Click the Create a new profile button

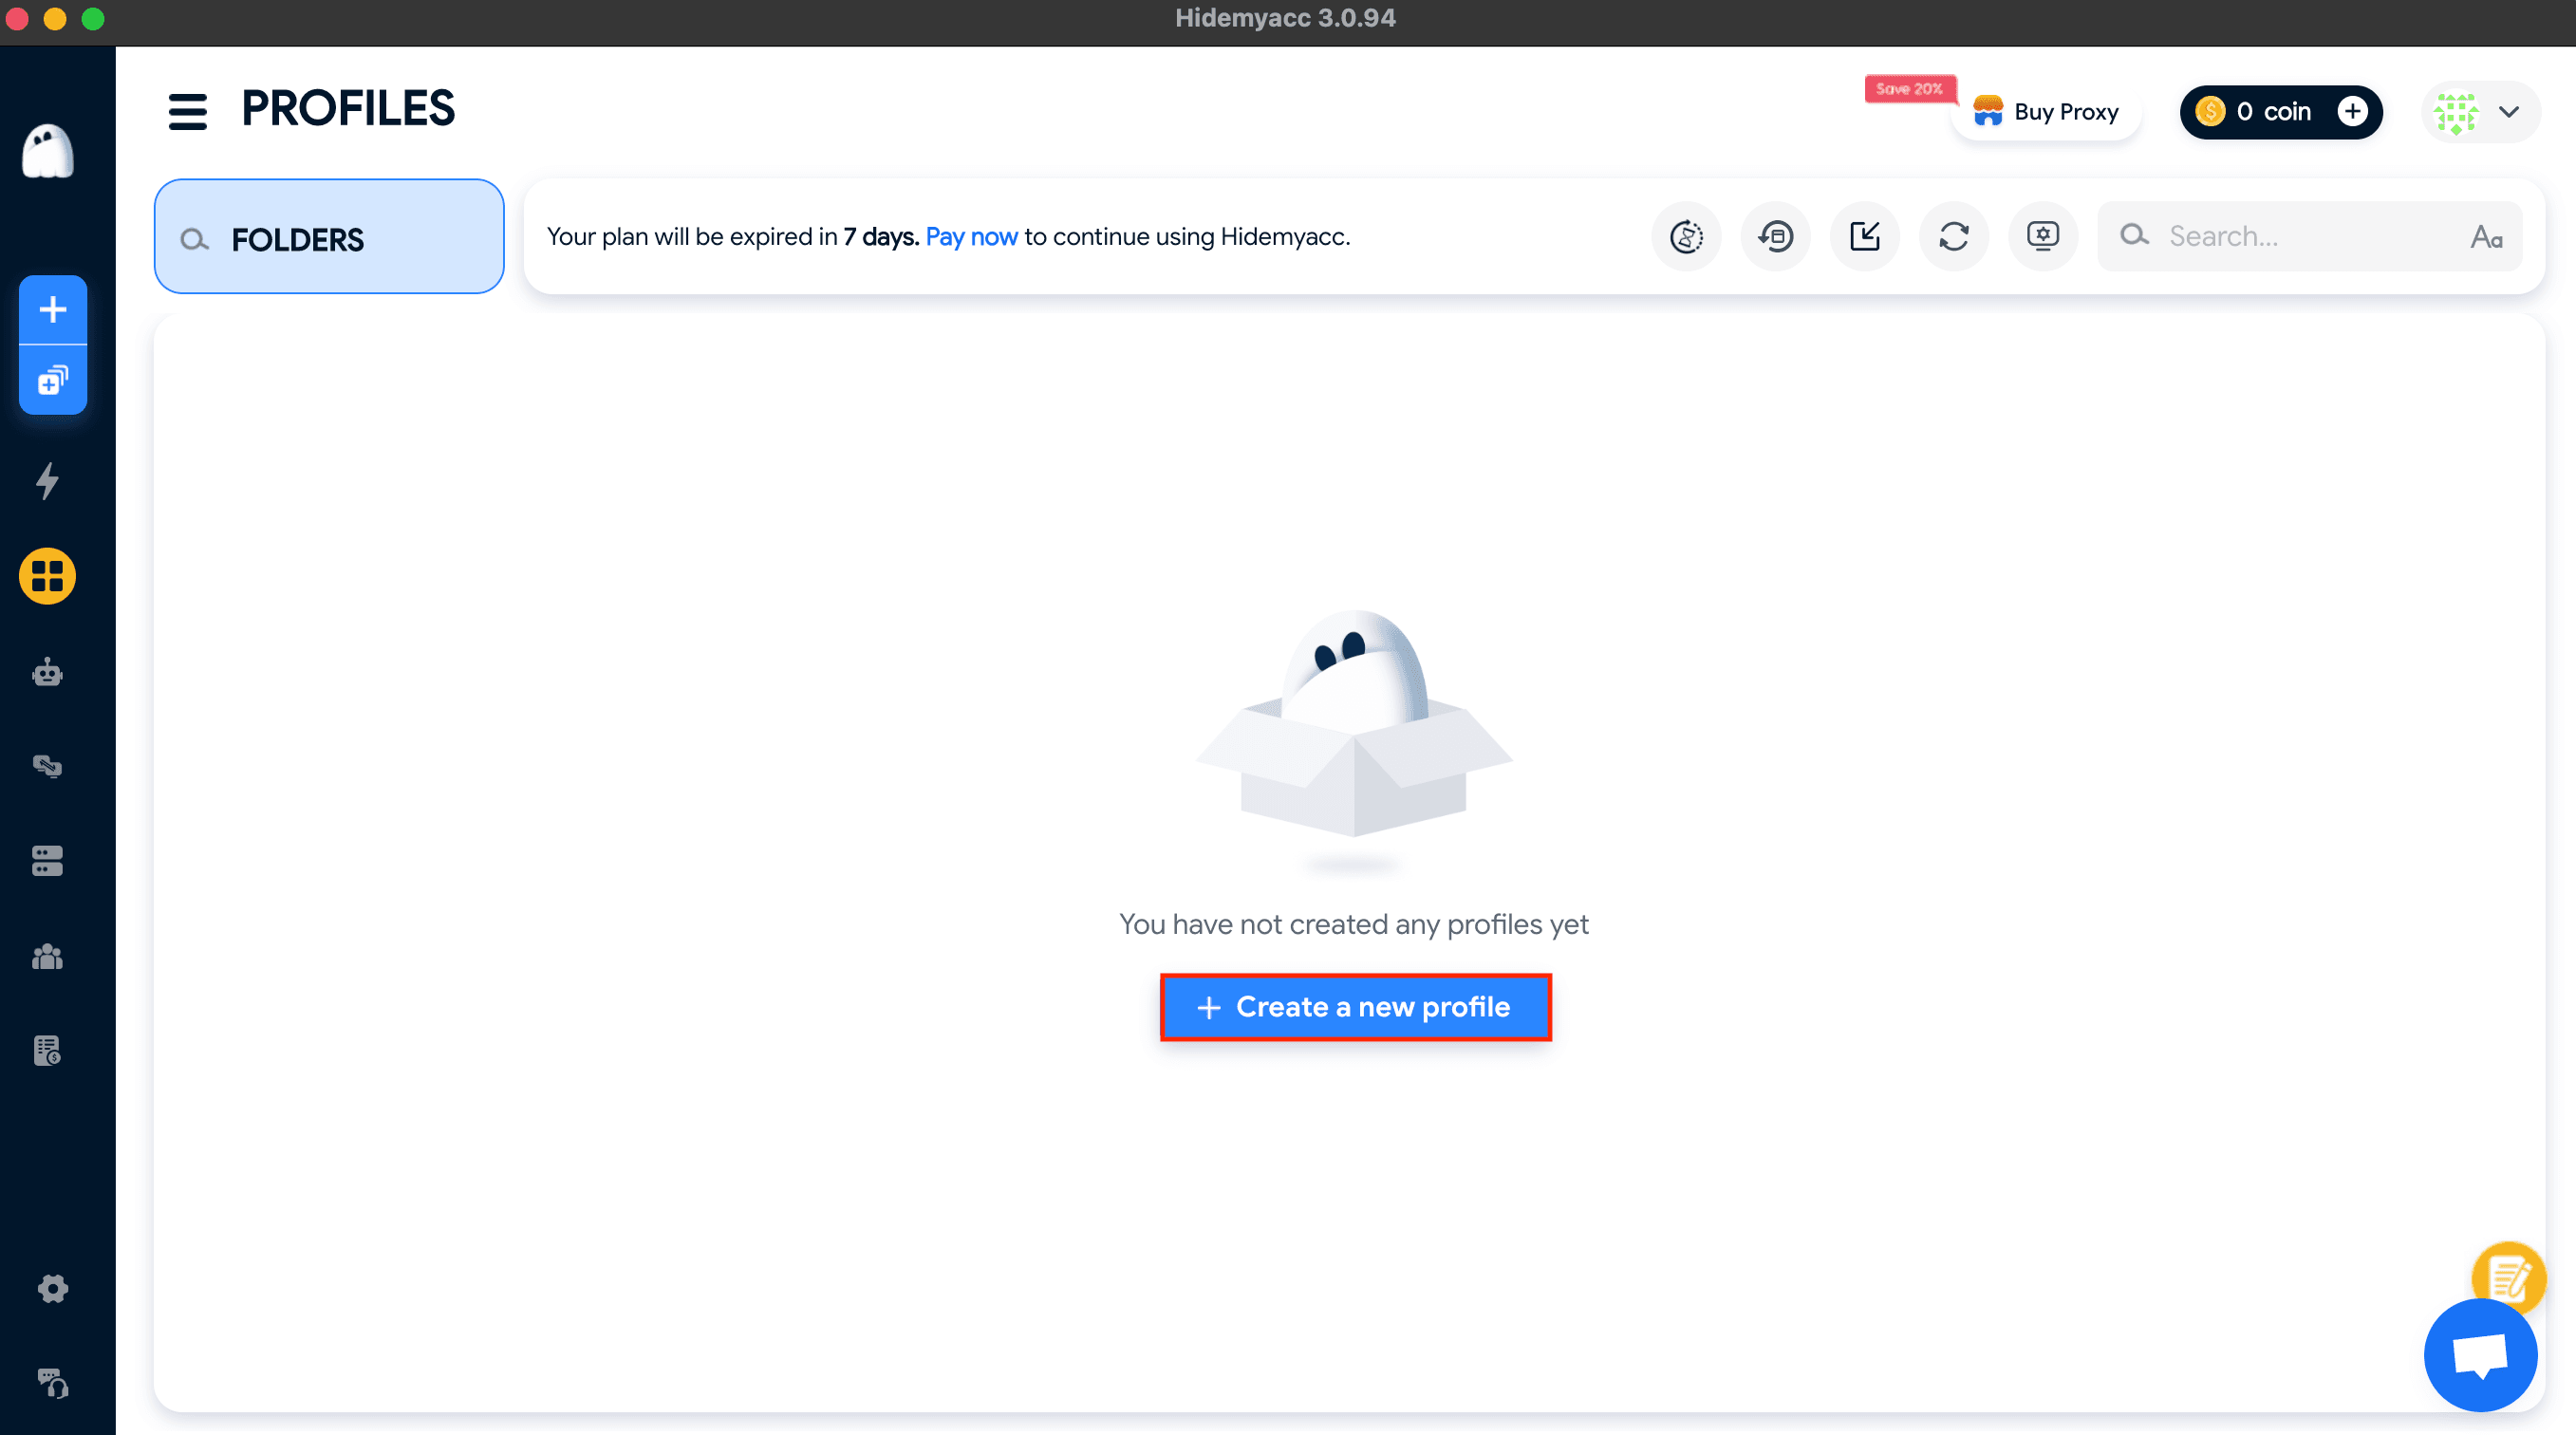[x=1355, y=1007]
